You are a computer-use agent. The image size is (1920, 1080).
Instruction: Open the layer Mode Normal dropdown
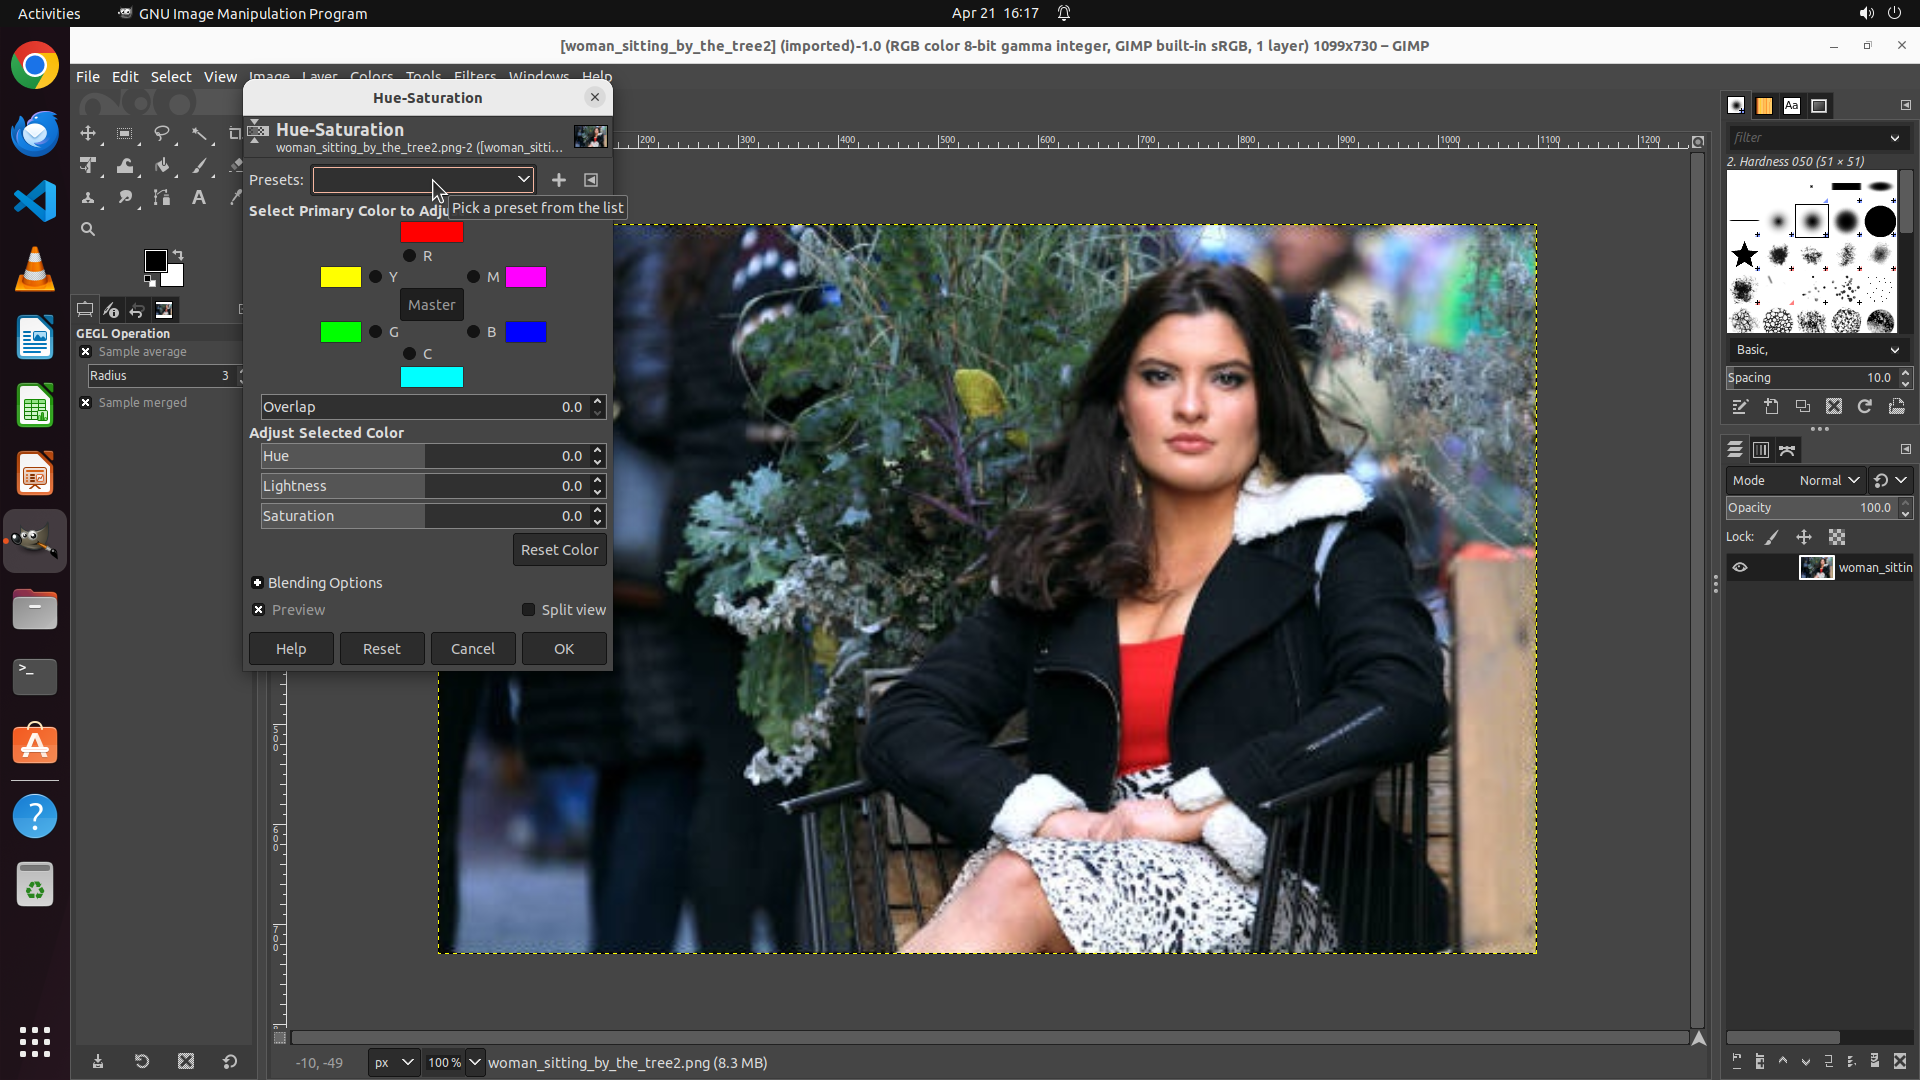(1828, 481)
